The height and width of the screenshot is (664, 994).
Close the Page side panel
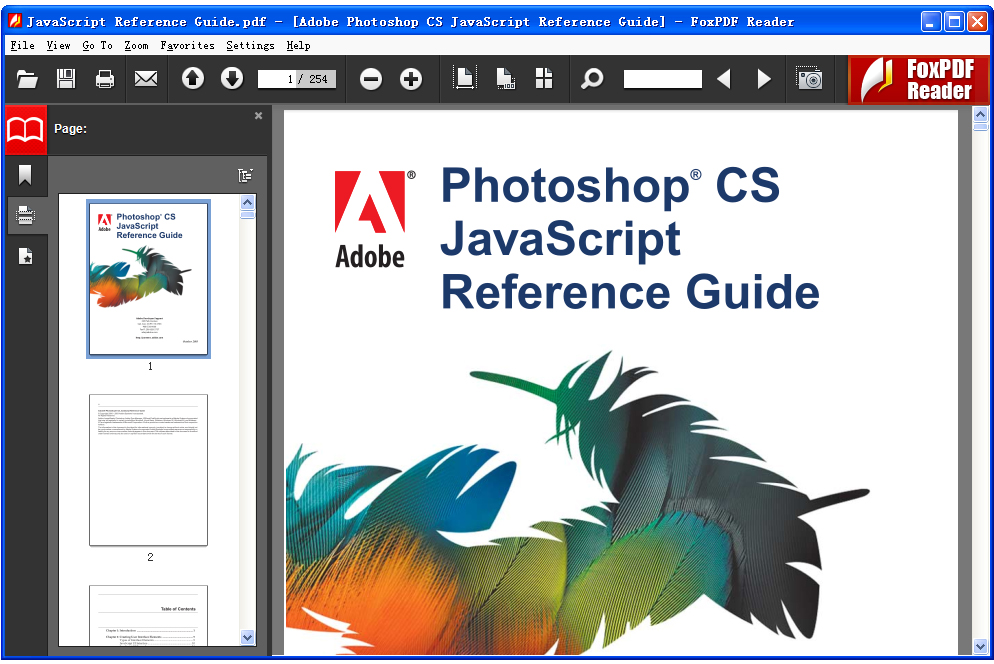258,115
